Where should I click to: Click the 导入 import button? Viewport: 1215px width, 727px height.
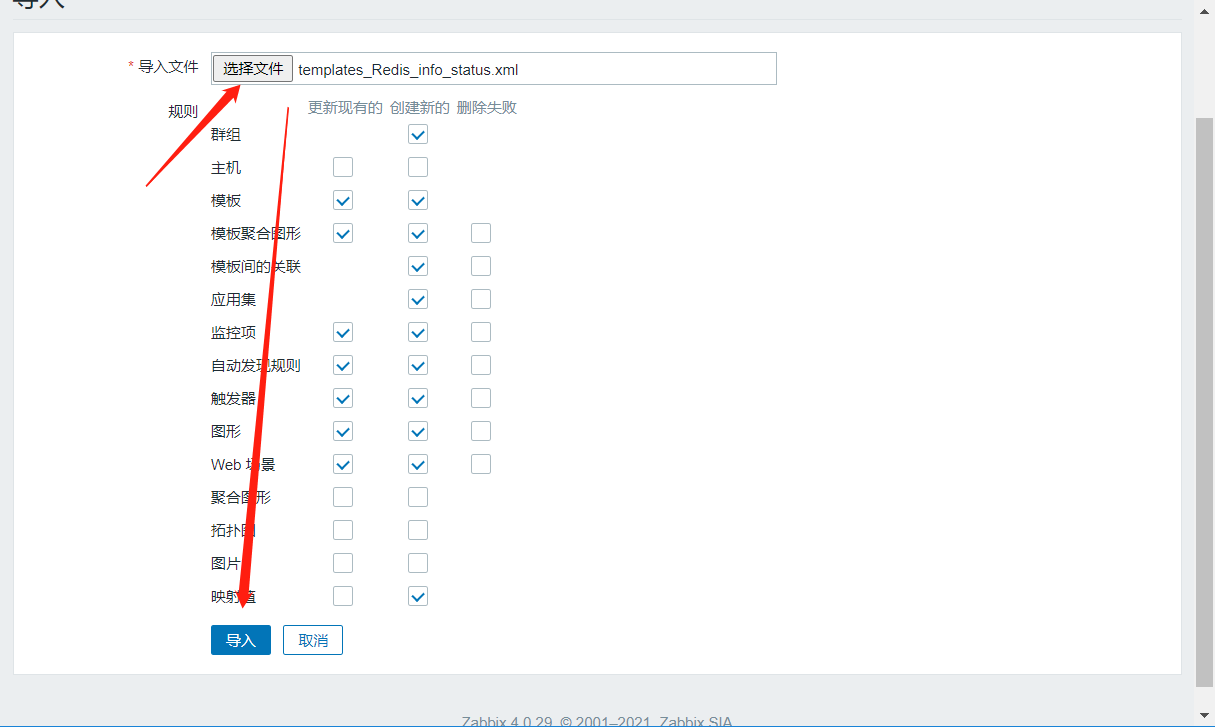(240, 640)
